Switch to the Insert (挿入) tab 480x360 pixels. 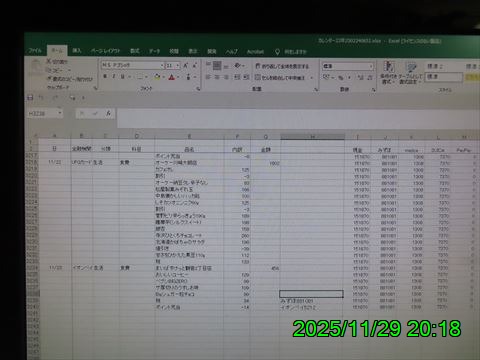(x=77, y=50)
